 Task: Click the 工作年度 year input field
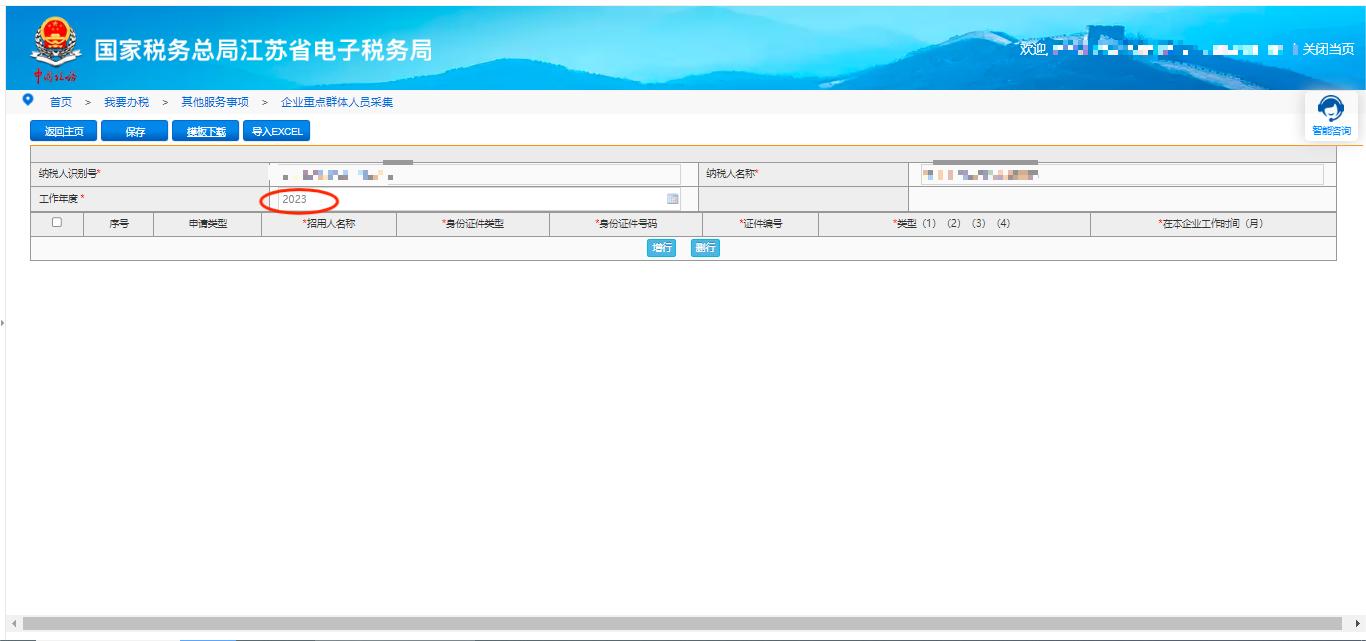(470, 199)
